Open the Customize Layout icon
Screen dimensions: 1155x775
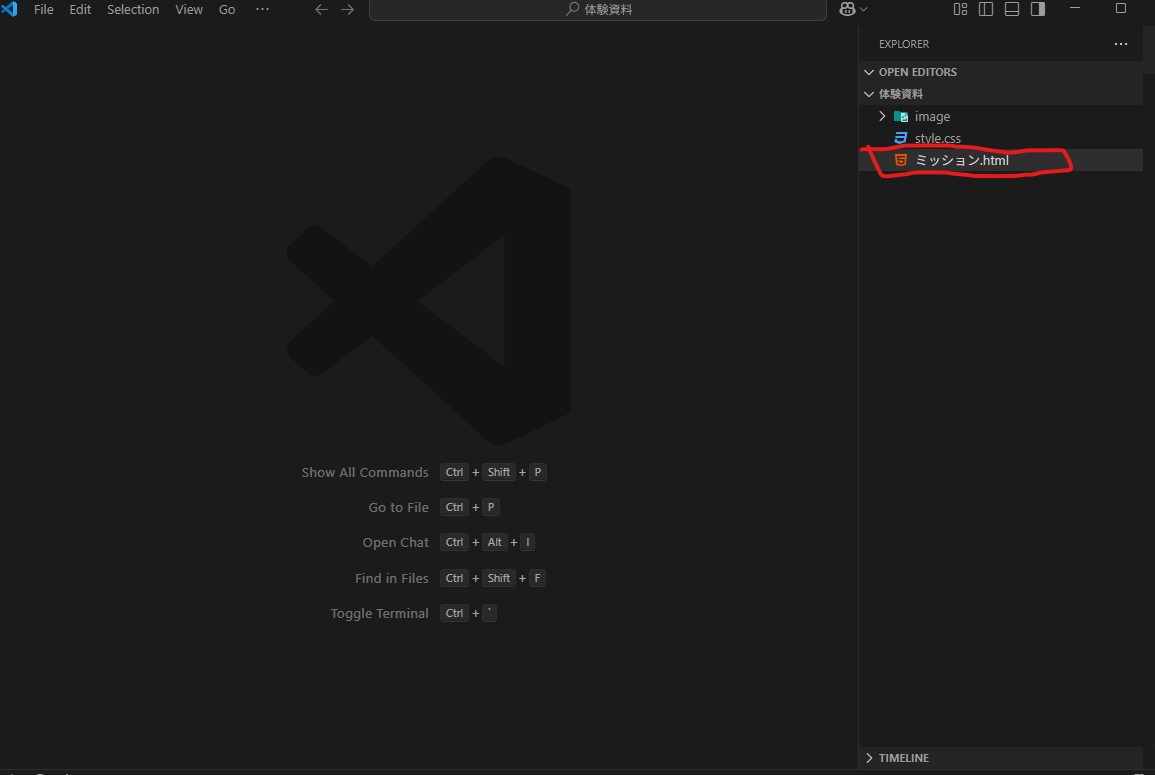961,9
